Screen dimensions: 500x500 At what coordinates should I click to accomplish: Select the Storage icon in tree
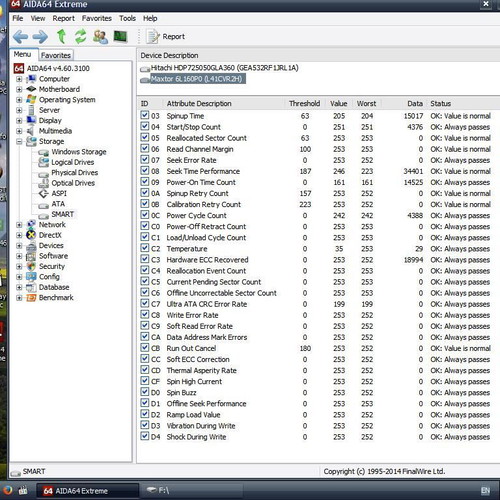31,141
